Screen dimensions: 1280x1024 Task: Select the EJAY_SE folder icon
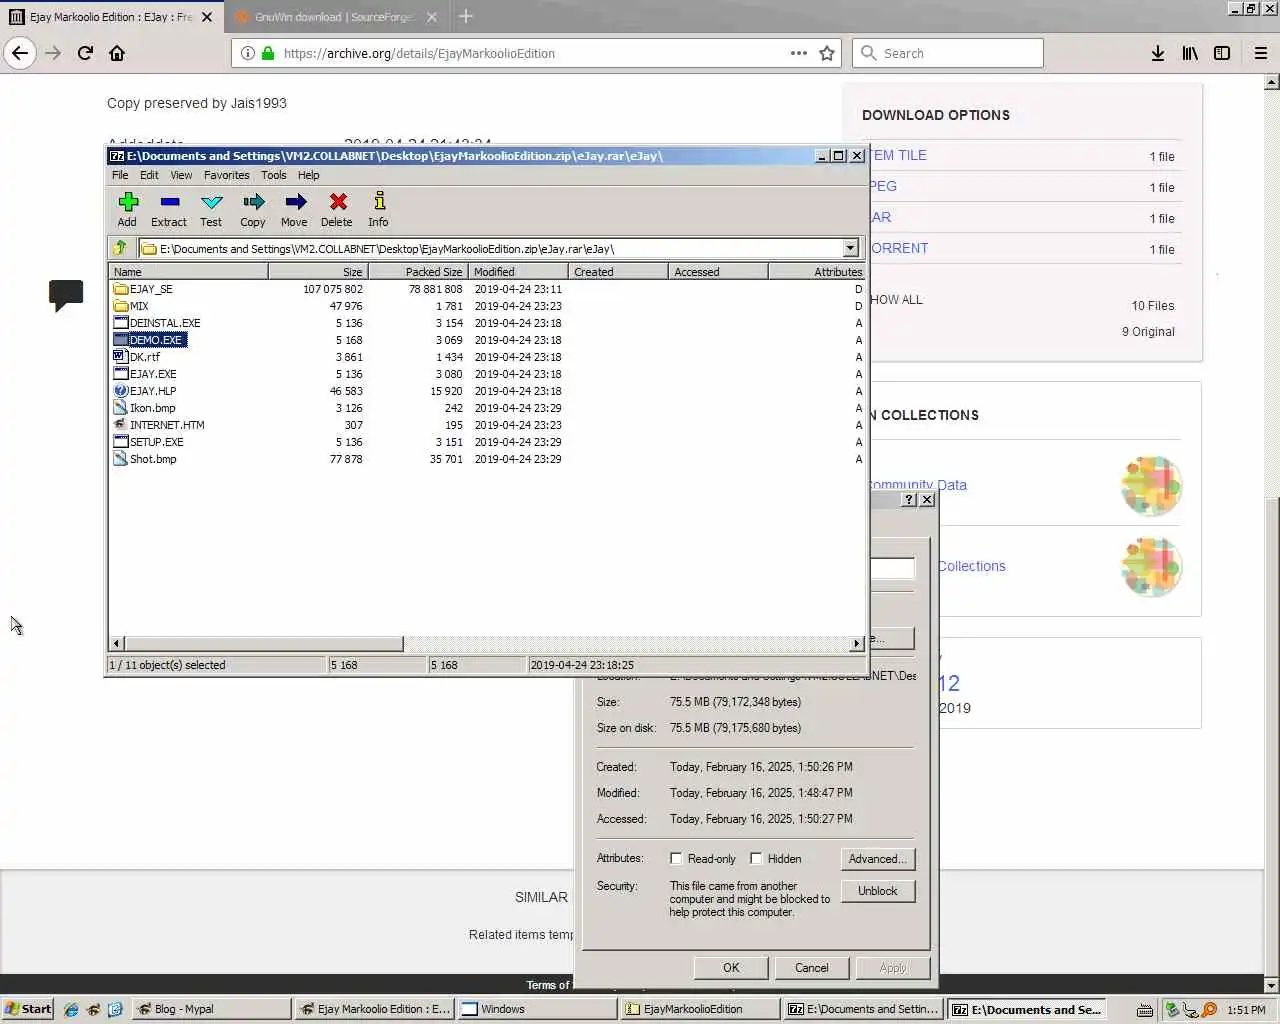tap(121, 289)
